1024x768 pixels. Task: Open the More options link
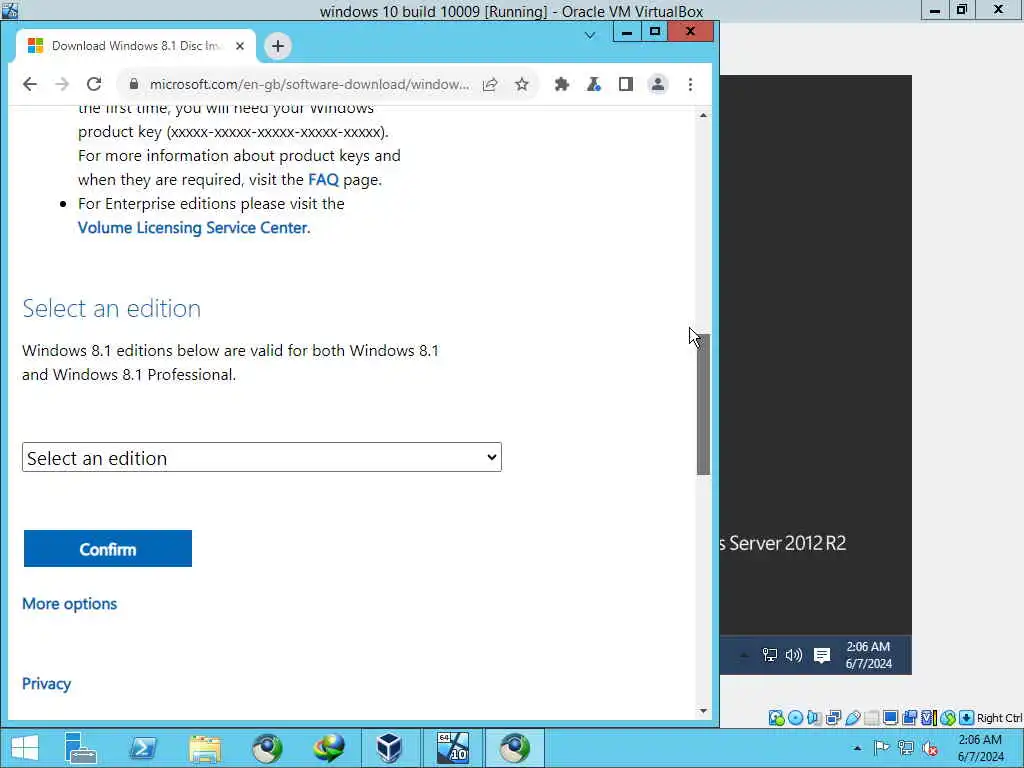[70, 603]
